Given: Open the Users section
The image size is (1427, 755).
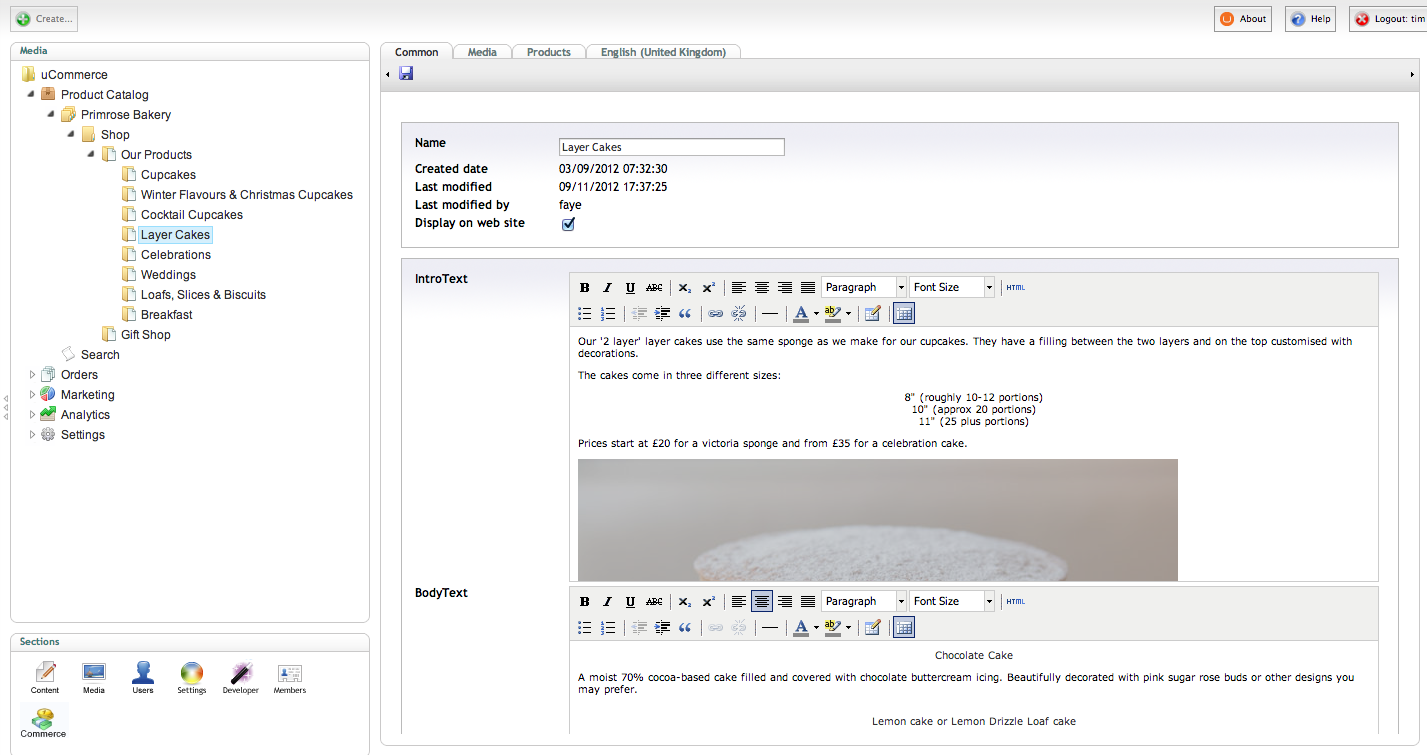Looking at the screenshot, I should pos(143,678).
